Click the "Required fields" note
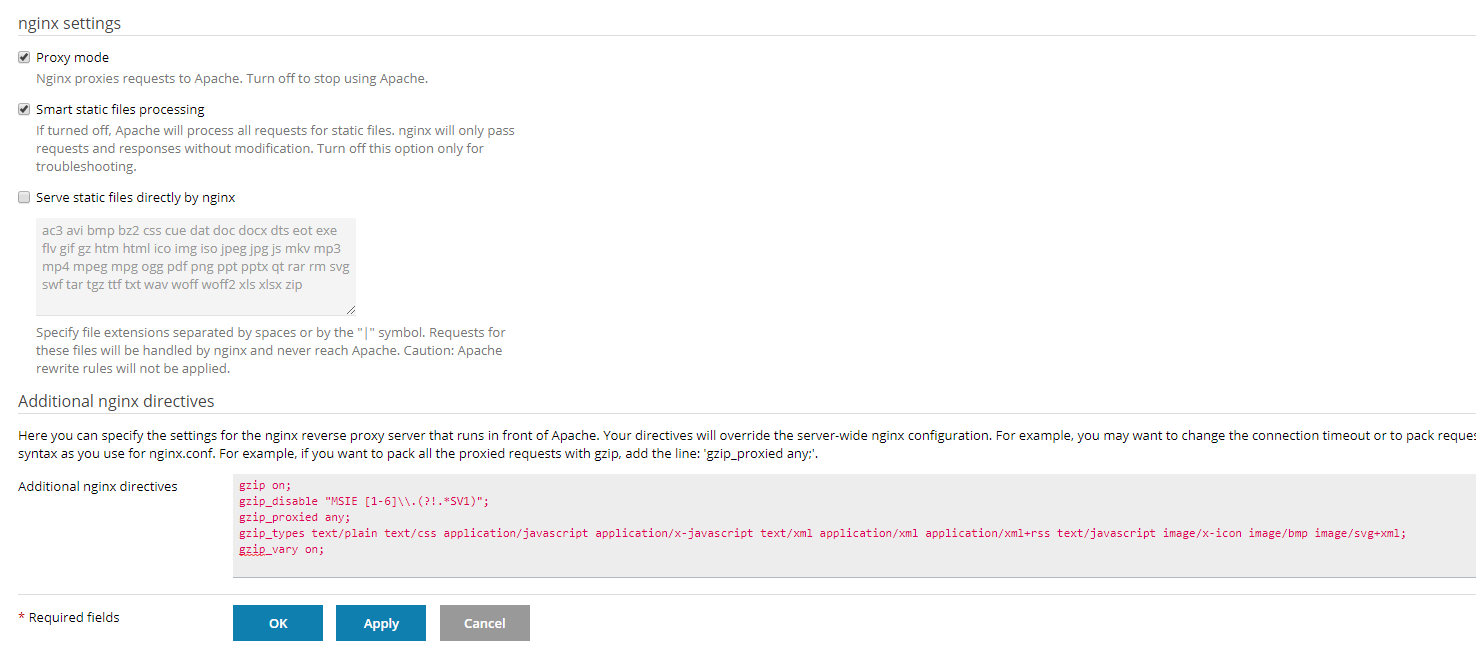Screen dimensions: 1476x654 74,618
